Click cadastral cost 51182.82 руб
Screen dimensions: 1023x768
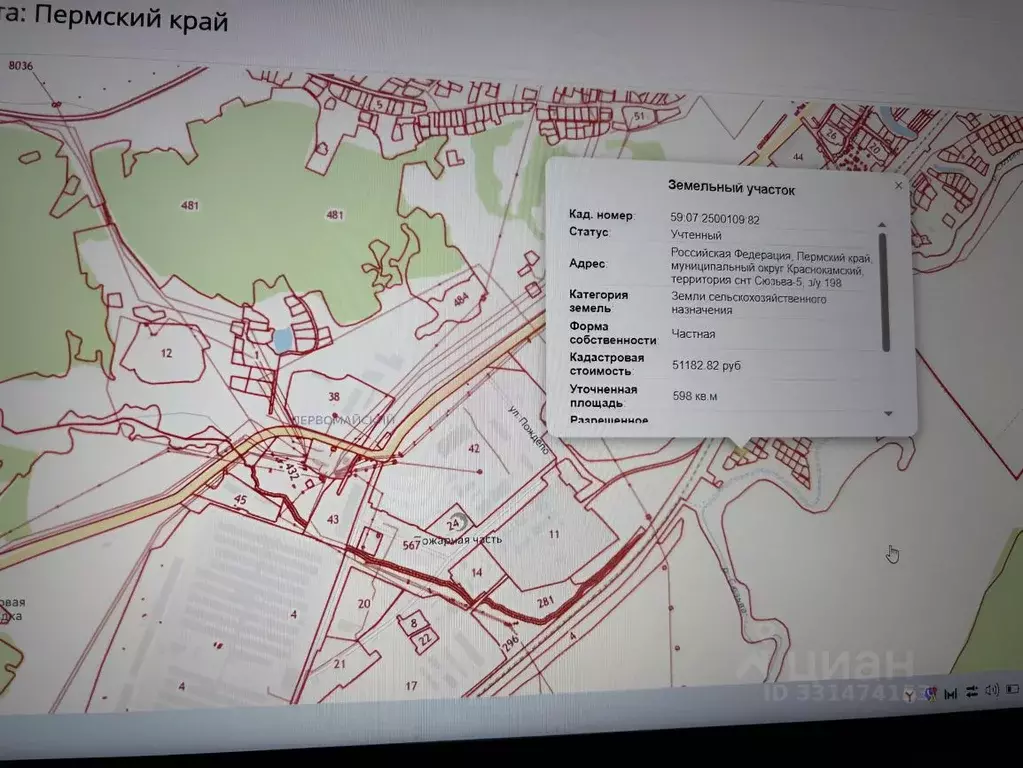[707, 365]
